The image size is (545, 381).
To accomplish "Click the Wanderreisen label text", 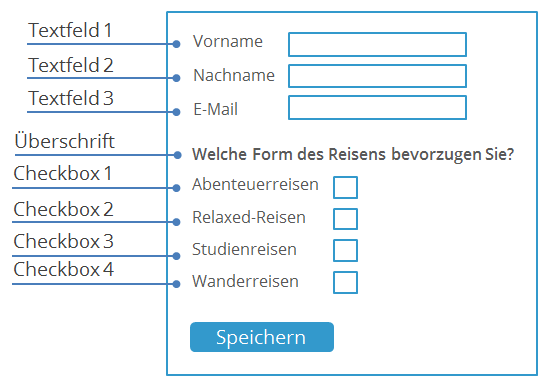I will 245,281.
